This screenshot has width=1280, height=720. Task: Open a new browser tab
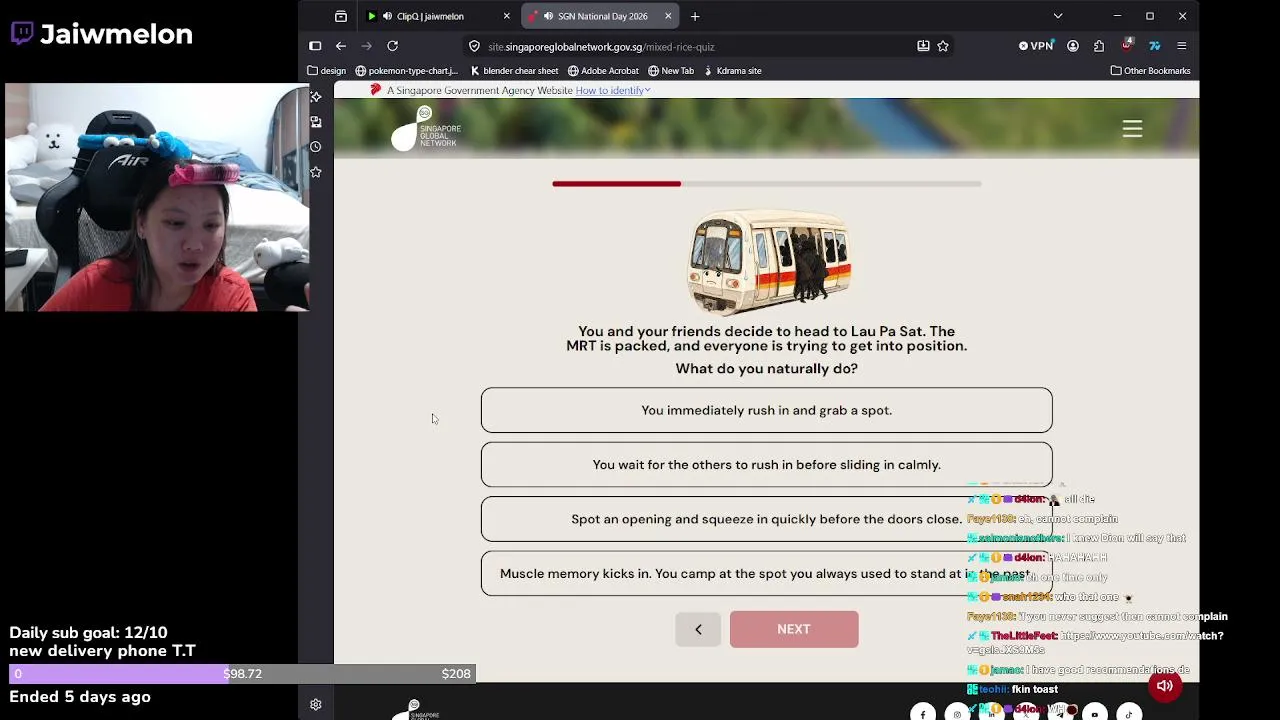click(x=695, y=16)
